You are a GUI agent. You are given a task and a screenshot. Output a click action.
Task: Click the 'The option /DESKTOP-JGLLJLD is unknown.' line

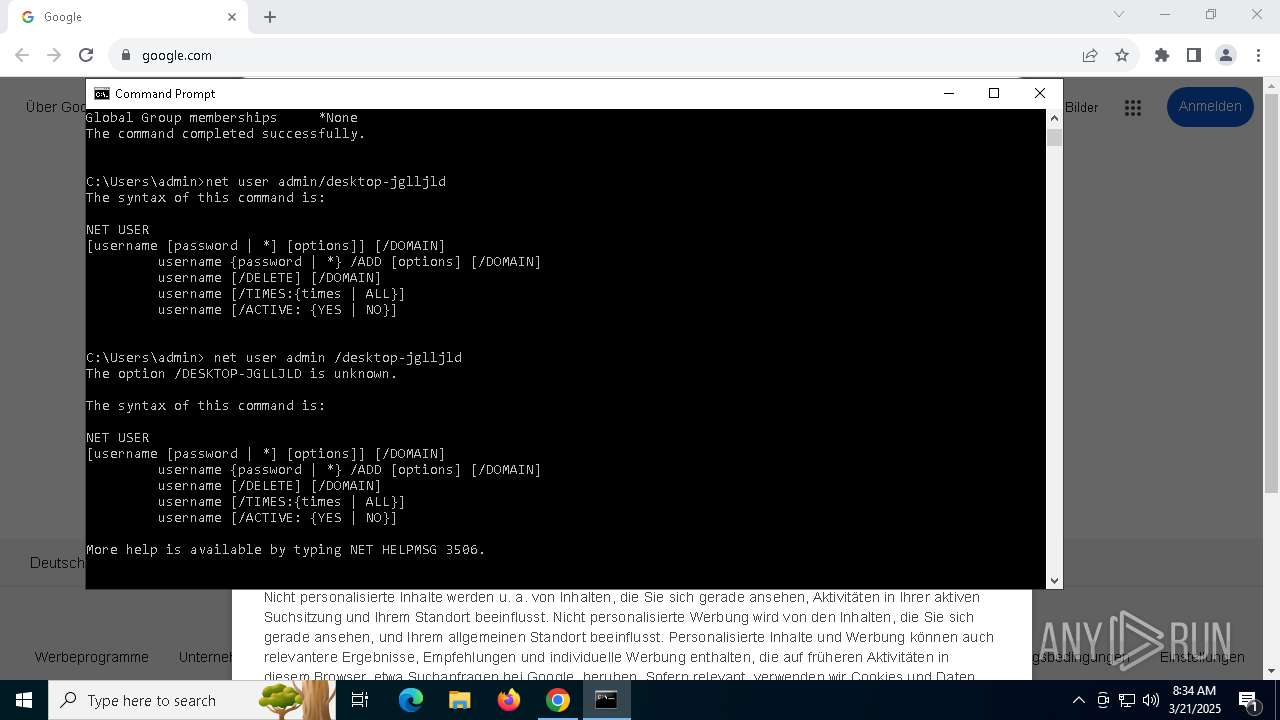click(x=241, y=374)
